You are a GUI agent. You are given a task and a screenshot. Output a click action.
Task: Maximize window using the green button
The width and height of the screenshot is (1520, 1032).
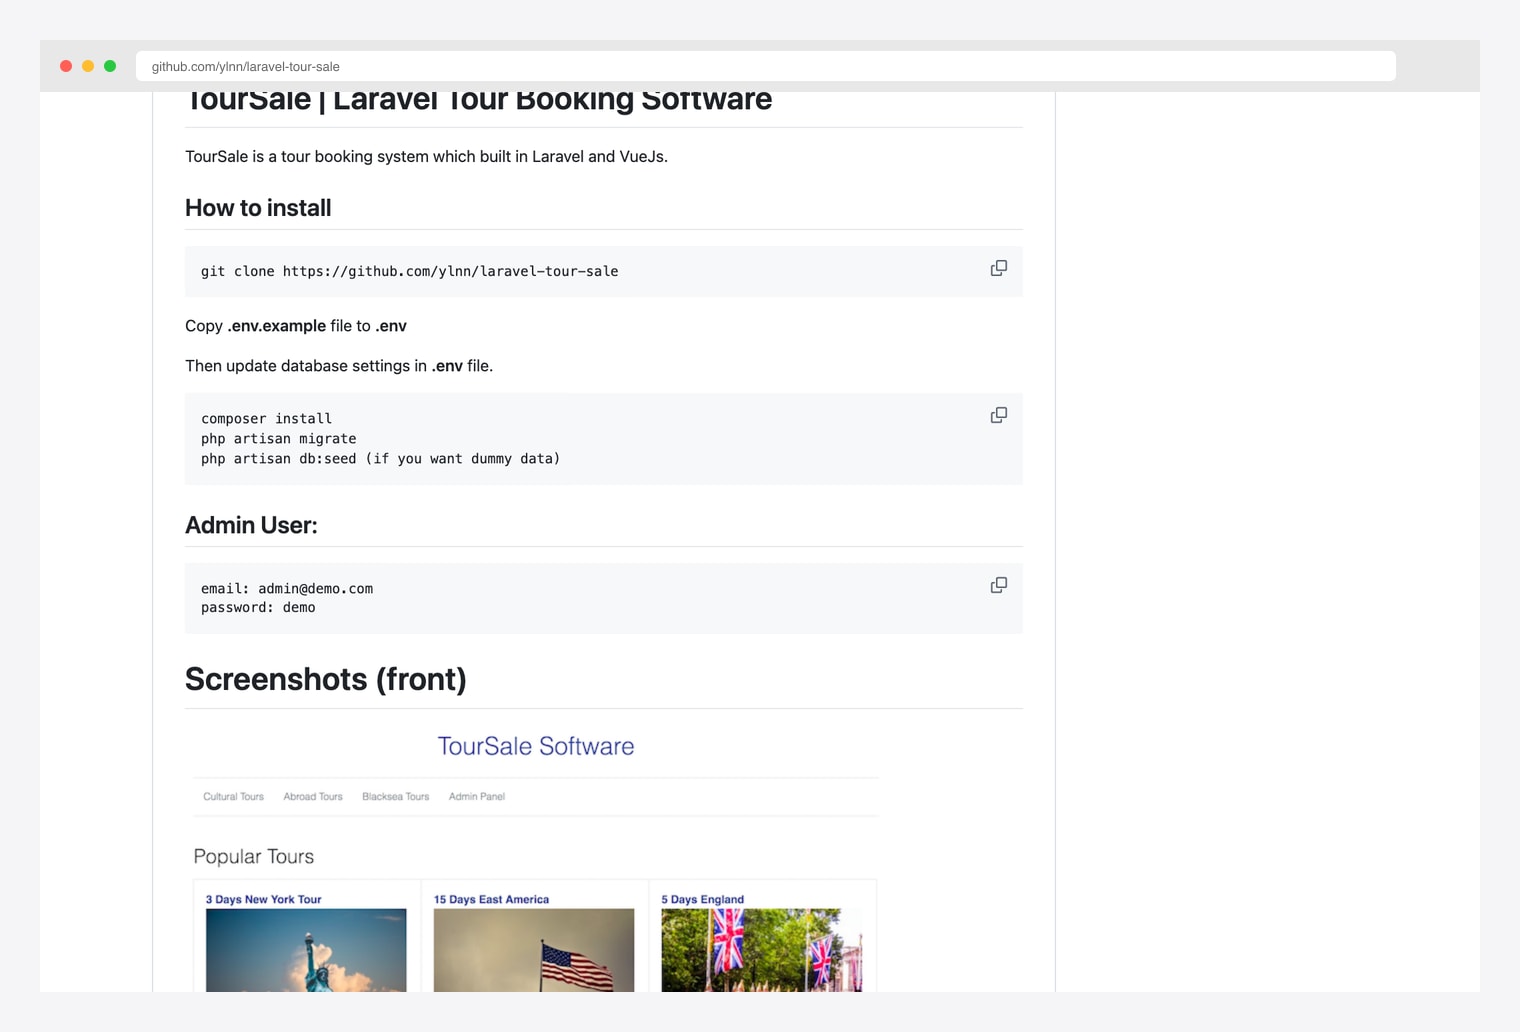pos(110,66)
